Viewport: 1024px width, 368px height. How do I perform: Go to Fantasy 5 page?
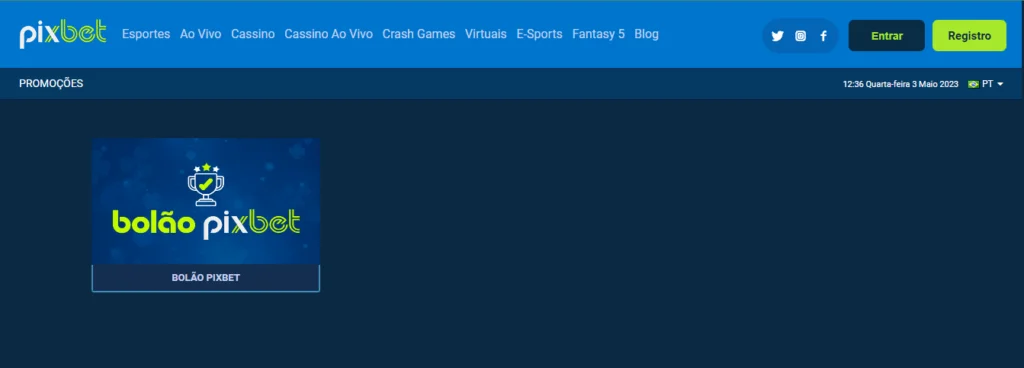click(598, 34)
